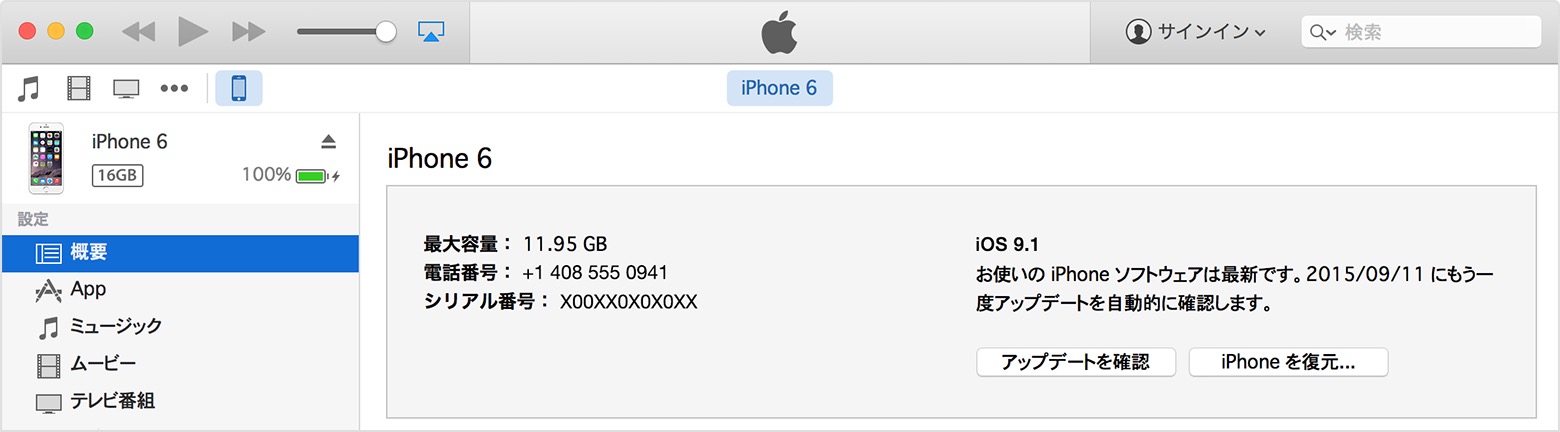Click the fast forward button
Image resolution: width=1560 pixels, height=432 pixels.
coord(248,32)
